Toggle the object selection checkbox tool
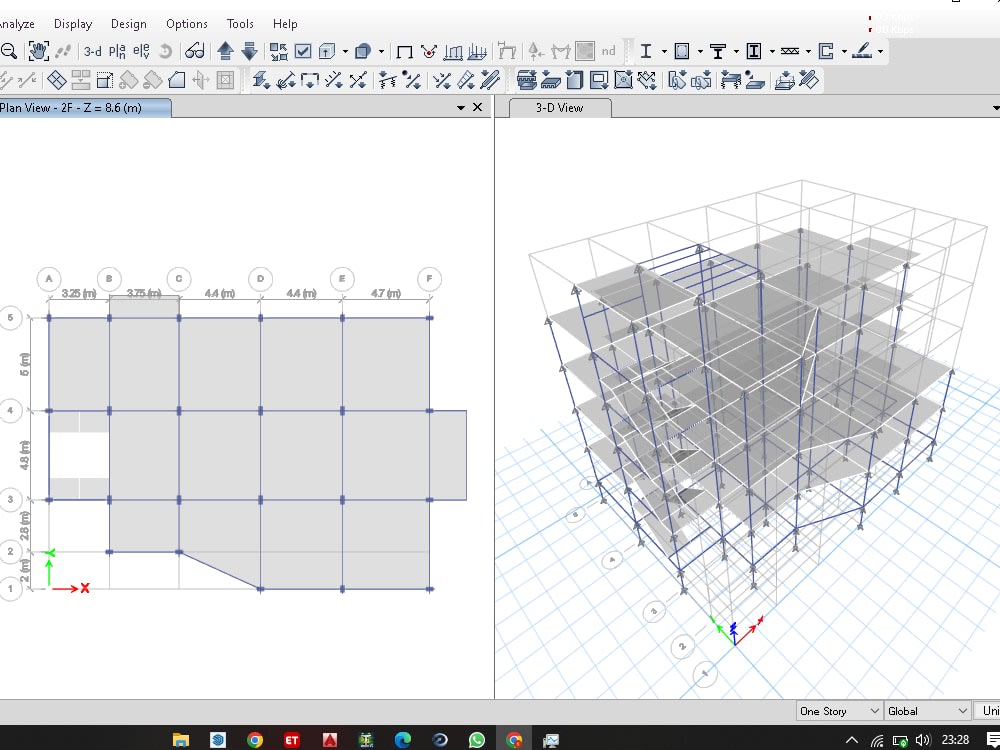 click(x=302, y=51)
